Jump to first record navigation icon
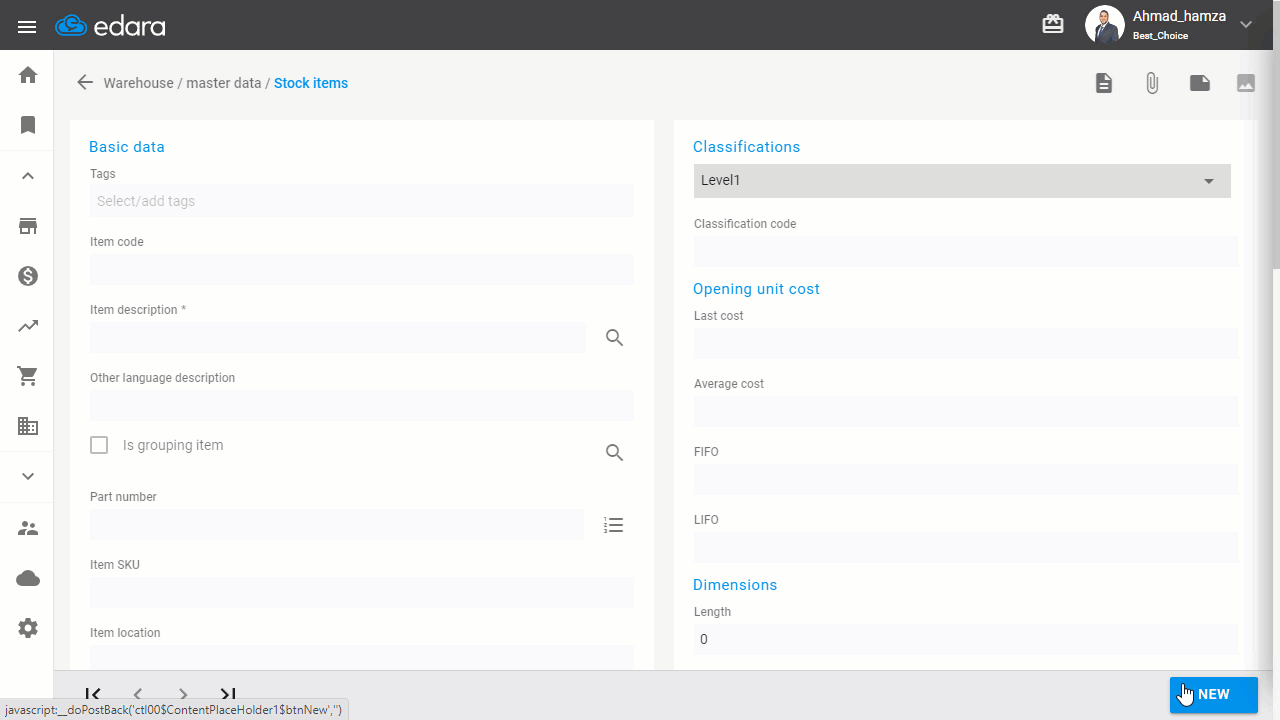 [93, 693]
